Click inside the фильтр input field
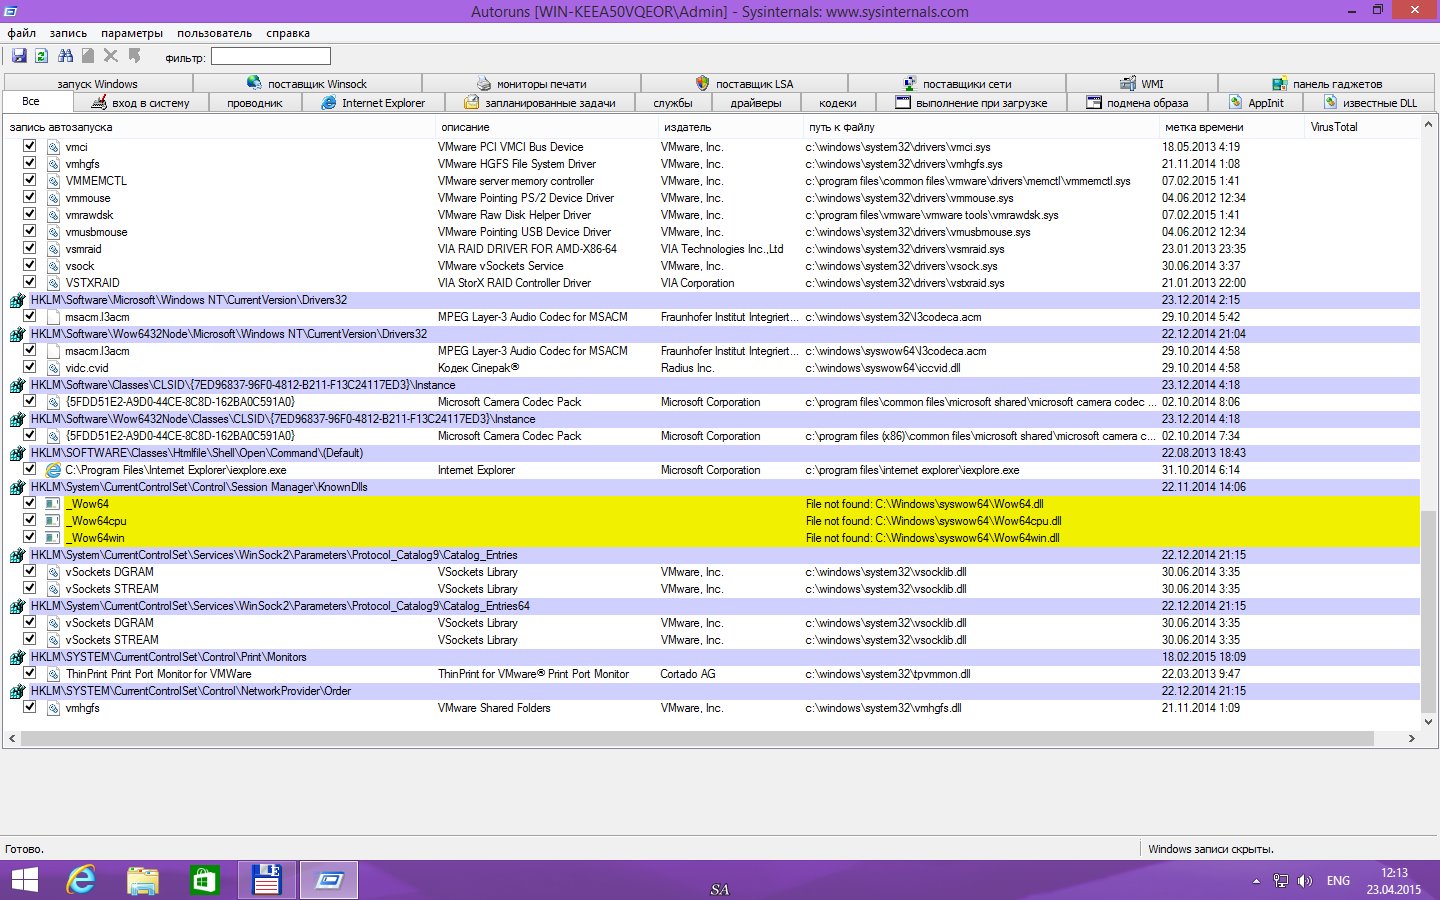This screenshot has width=1440, height=900. (x=270, y=57)
